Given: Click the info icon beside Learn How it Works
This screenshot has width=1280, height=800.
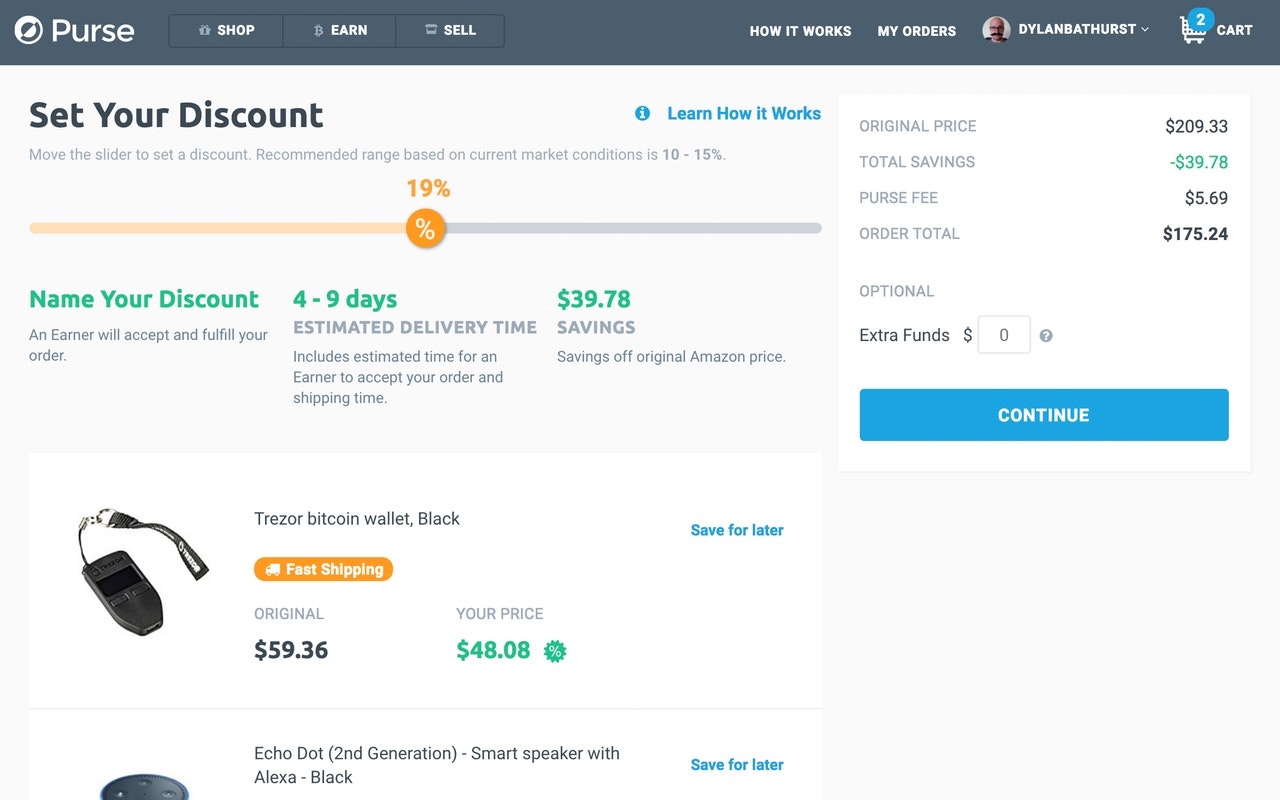Looking at the screenshot, I should tap(642, 113).
